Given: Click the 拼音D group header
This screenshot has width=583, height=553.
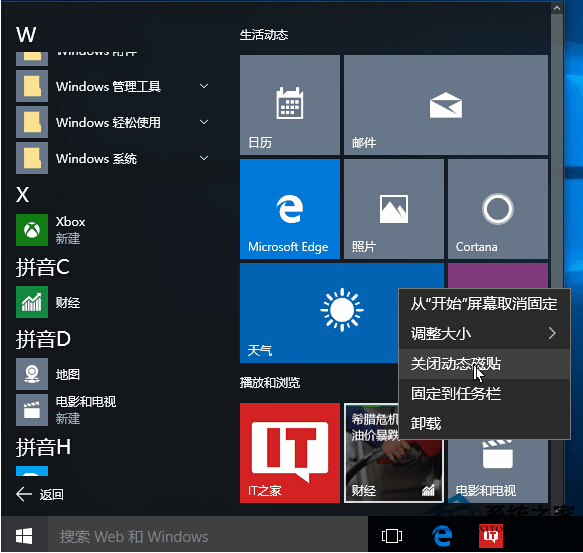Looking at the screenshot, I should coord(43,339).
